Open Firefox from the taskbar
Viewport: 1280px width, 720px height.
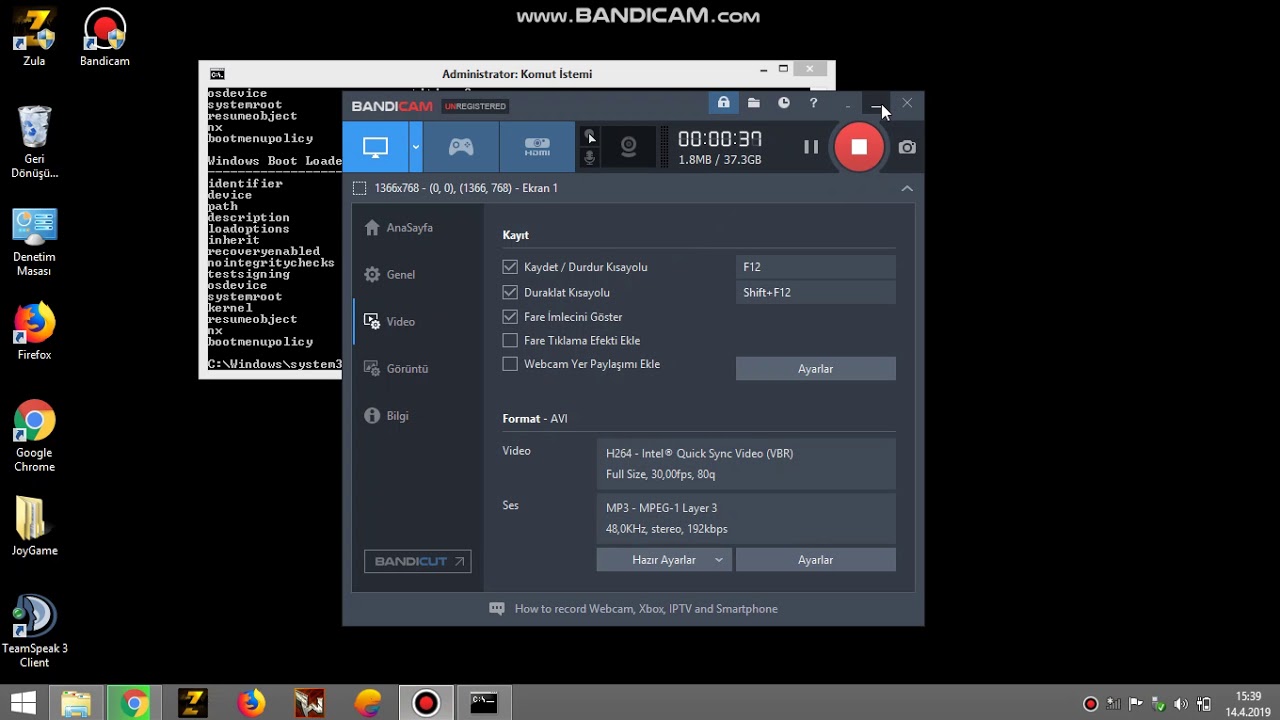[x=251, y=703]
